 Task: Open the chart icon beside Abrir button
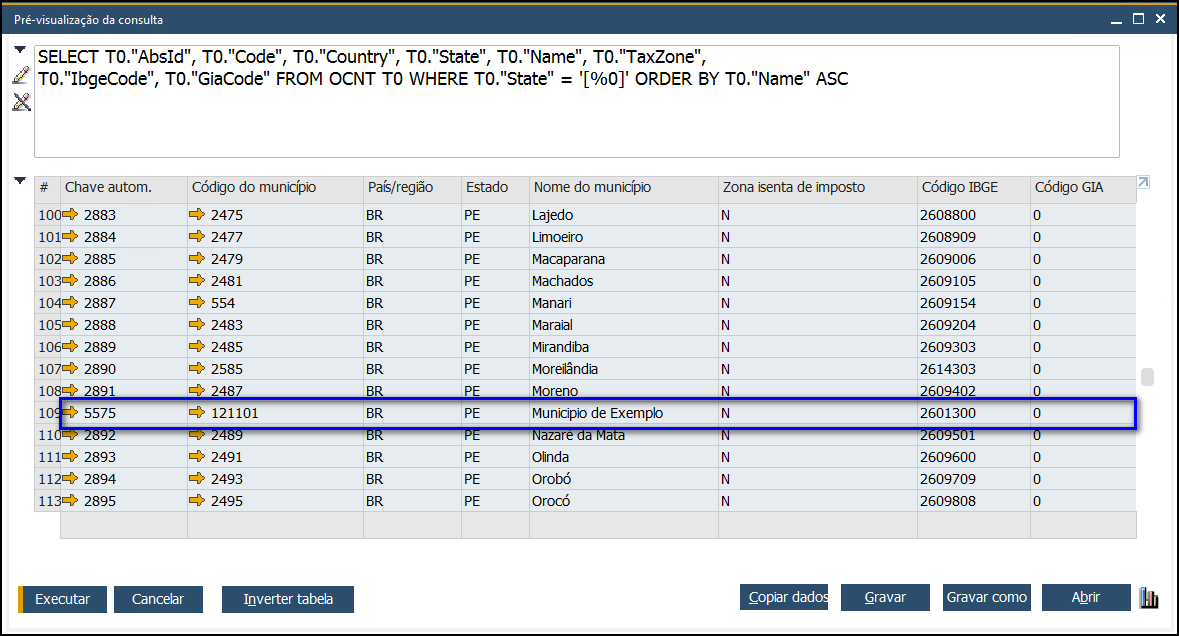1149,598
